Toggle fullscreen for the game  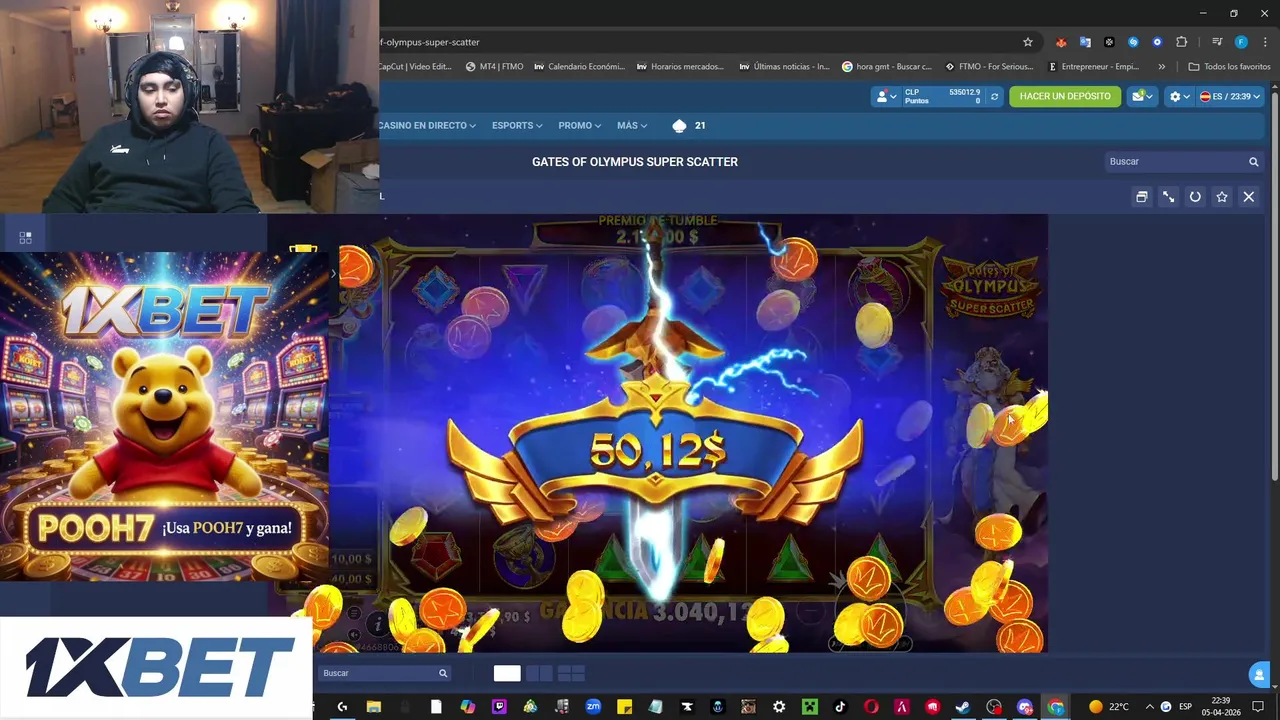pyautogui.click(x=1168, y=197)
